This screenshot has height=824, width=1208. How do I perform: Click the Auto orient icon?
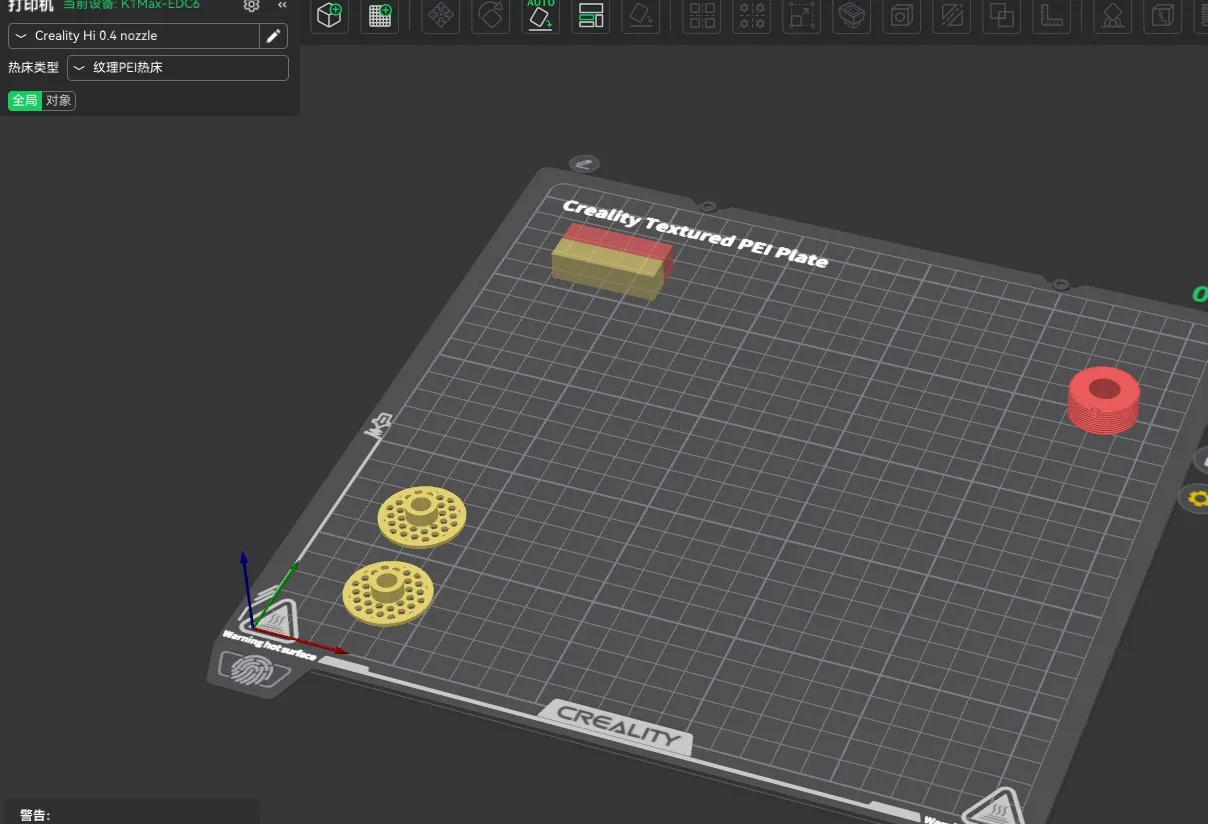coord(541,16)
